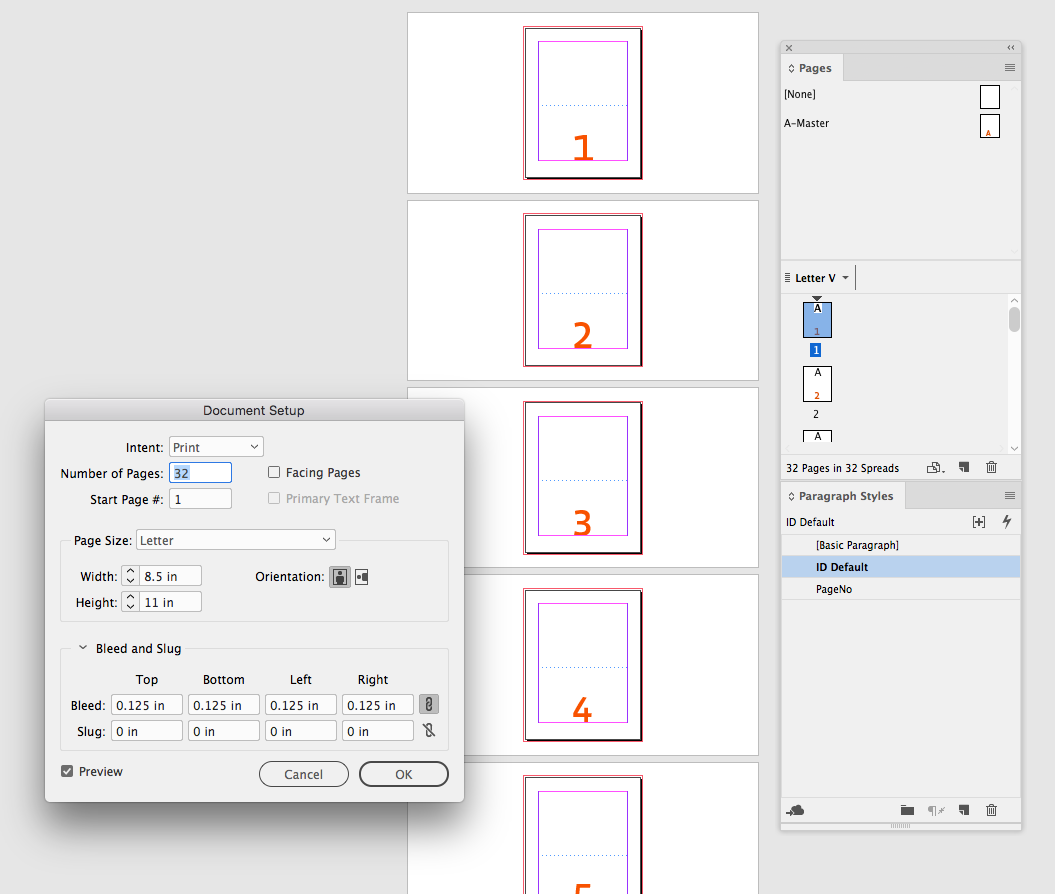This screenshot has width=1055, height=894.
Task: Open the Pages panel flyout menu
Action: pyautogui.click(x=1009, y=67)
